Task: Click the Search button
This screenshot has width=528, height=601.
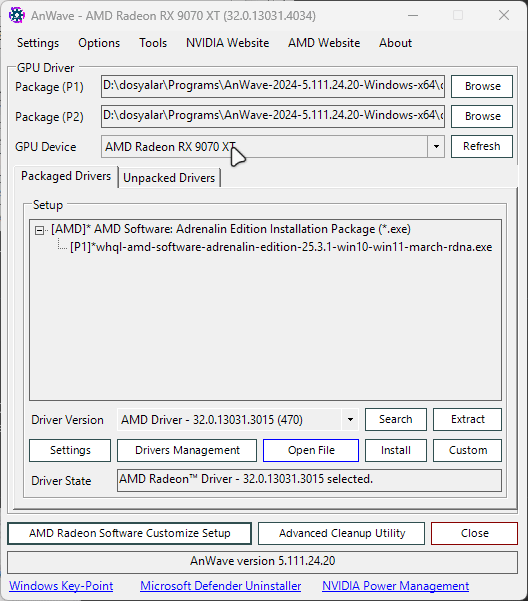Action: 396,419
